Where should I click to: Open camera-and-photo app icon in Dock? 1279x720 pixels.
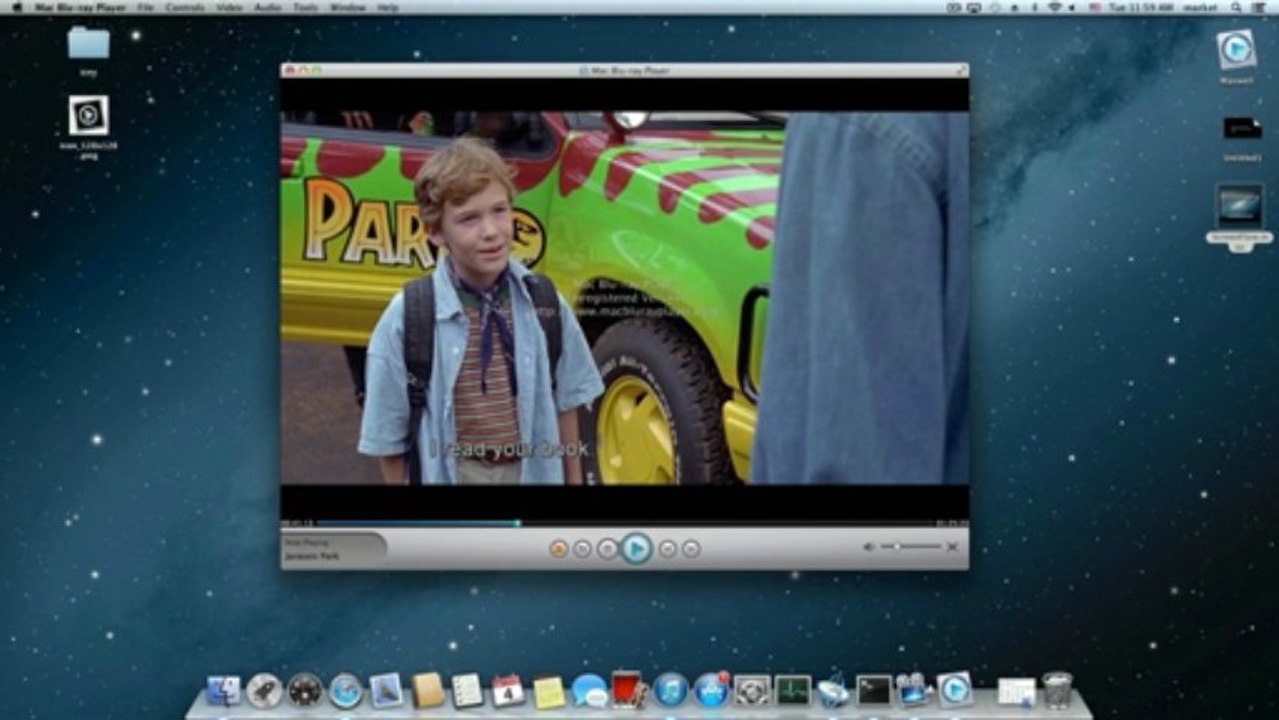click(913, 689)
